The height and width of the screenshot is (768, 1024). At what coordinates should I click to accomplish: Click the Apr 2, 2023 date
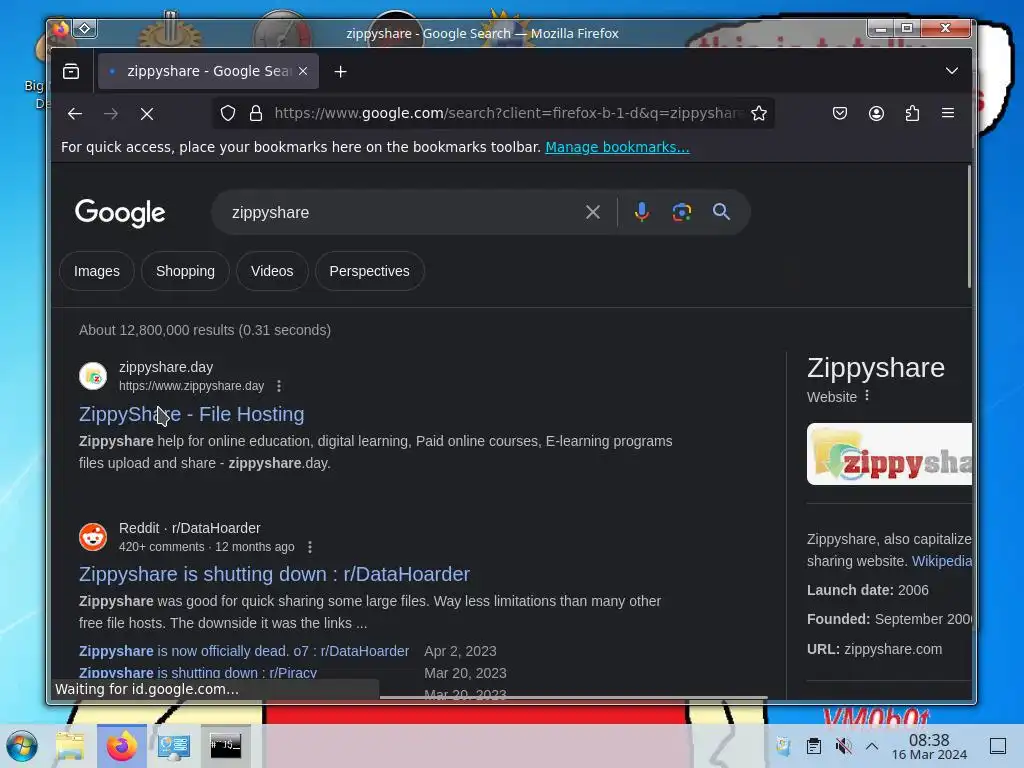(460, 651)
